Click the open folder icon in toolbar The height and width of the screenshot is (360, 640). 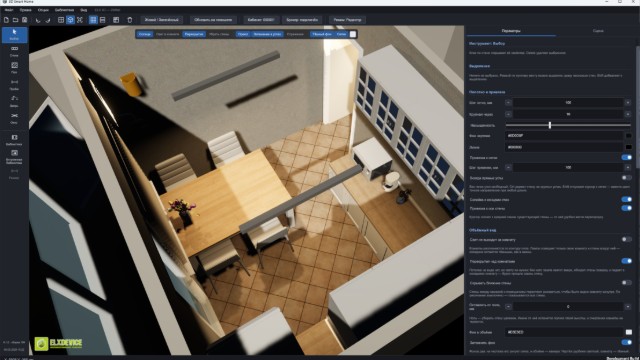coord(15,20)
